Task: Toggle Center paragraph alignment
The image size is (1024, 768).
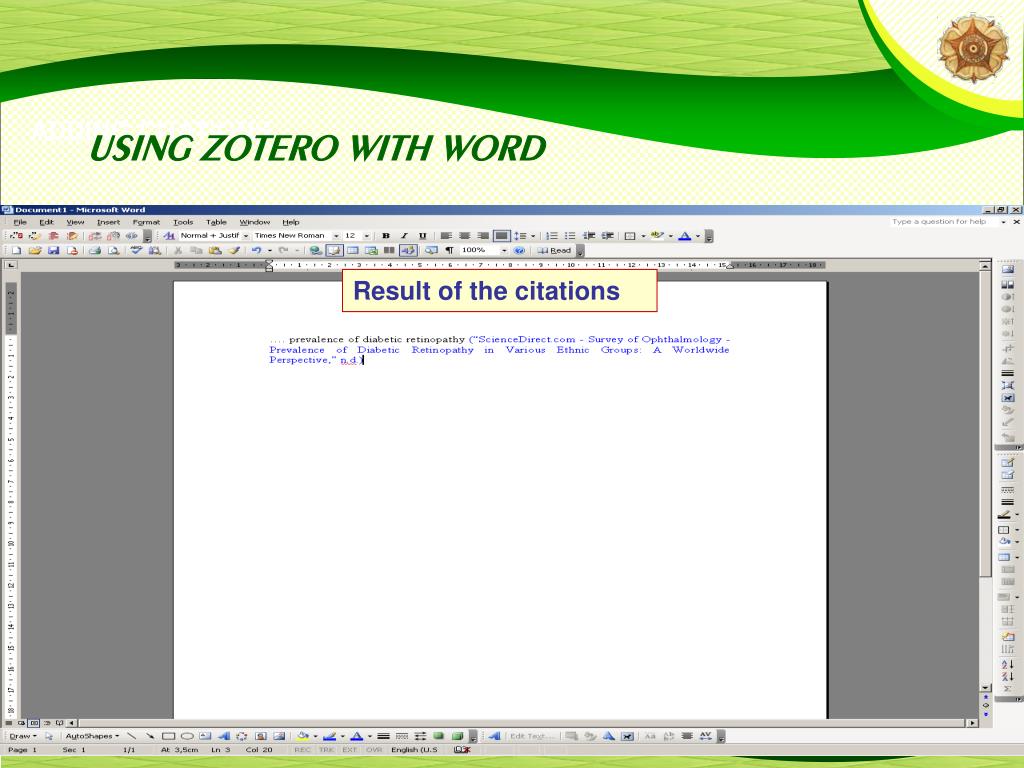Action: 464,236
